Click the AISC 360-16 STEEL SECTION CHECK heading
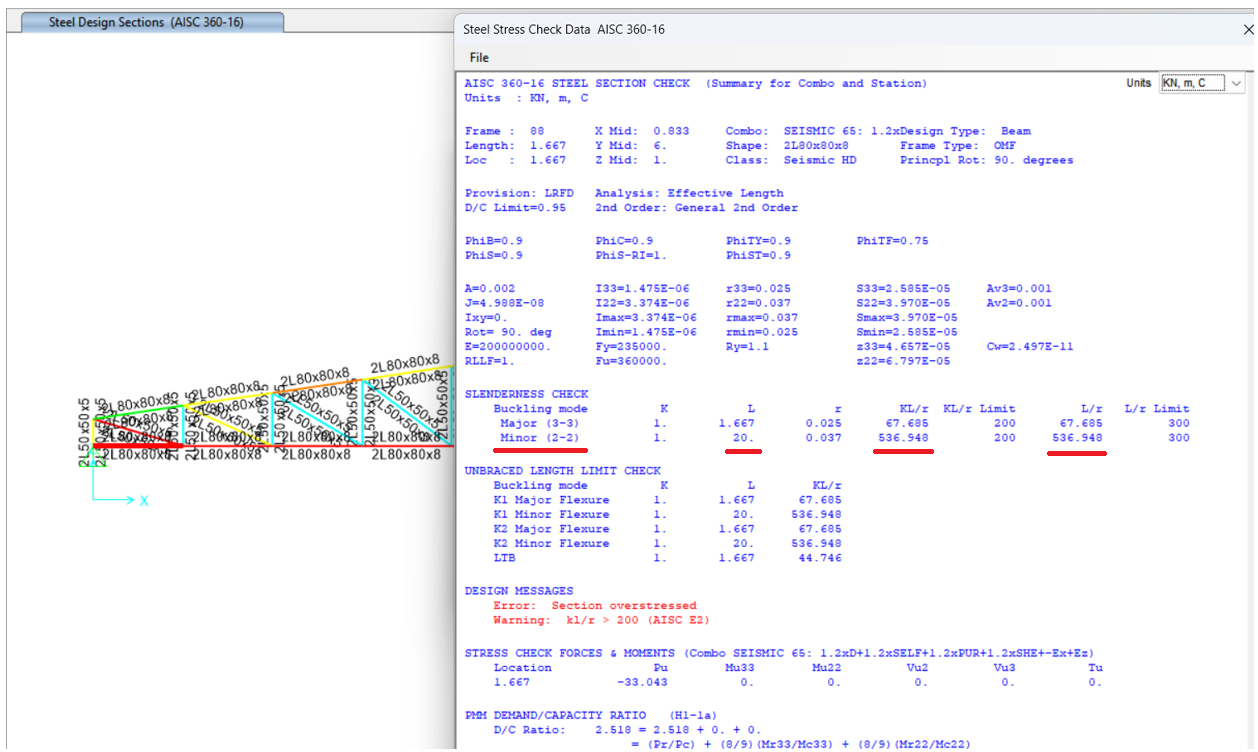The image size is (1258, 752). pos(577,84)
